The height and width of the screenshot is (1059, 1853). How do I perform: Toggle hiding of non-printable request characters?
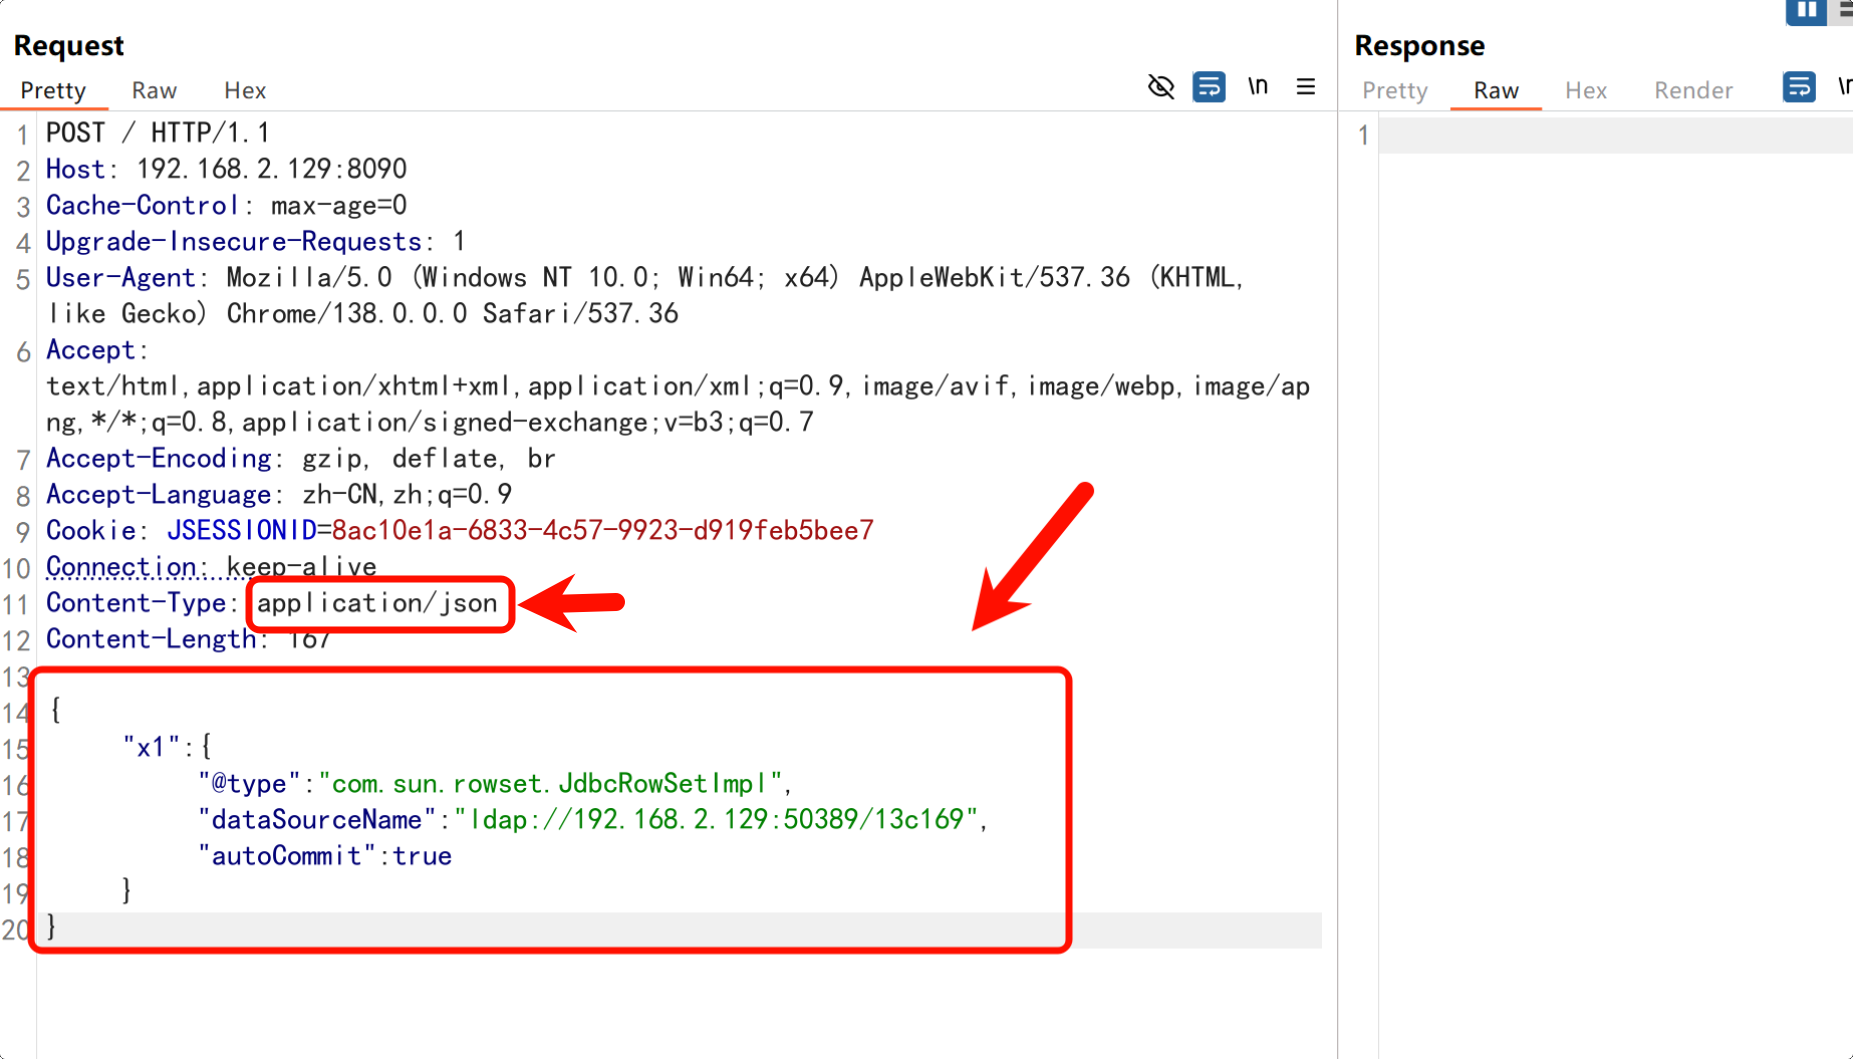(x=1160, y=87)
